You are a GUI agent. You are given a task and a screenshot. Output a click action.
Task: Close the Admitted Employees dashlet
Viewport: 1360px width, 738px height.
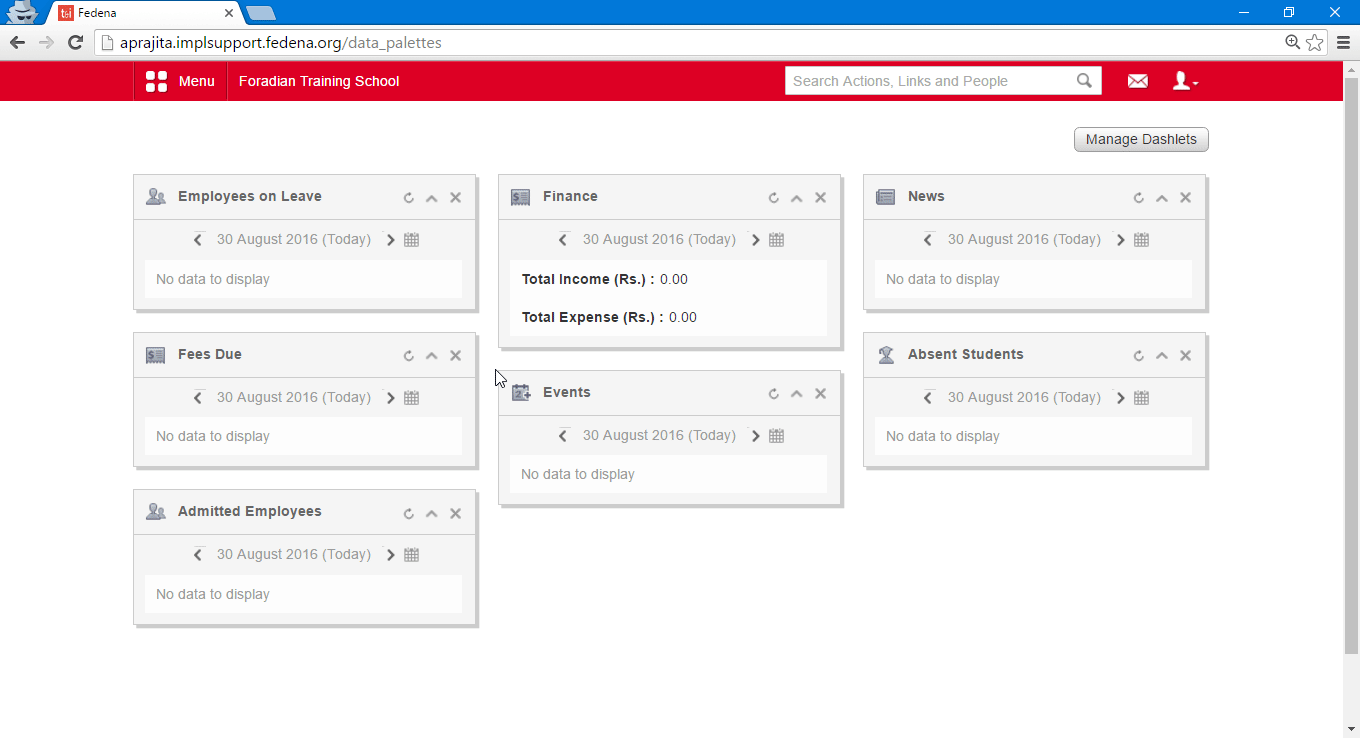click(x=456, y=514)
